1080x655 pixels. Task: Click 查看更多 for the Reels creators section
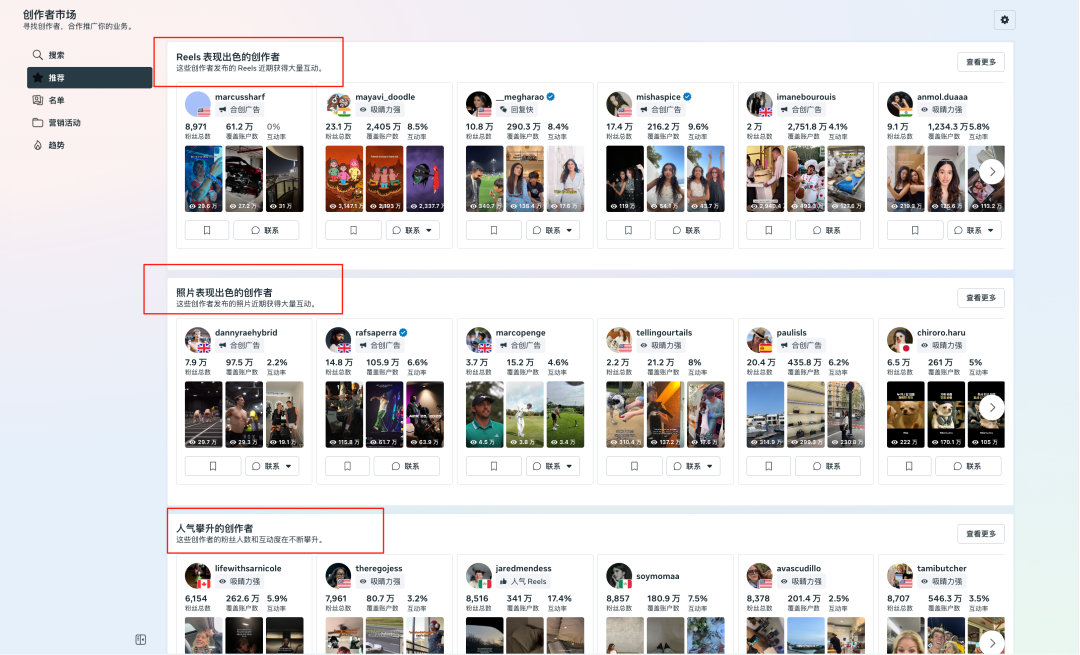click(x=980, y=60)
